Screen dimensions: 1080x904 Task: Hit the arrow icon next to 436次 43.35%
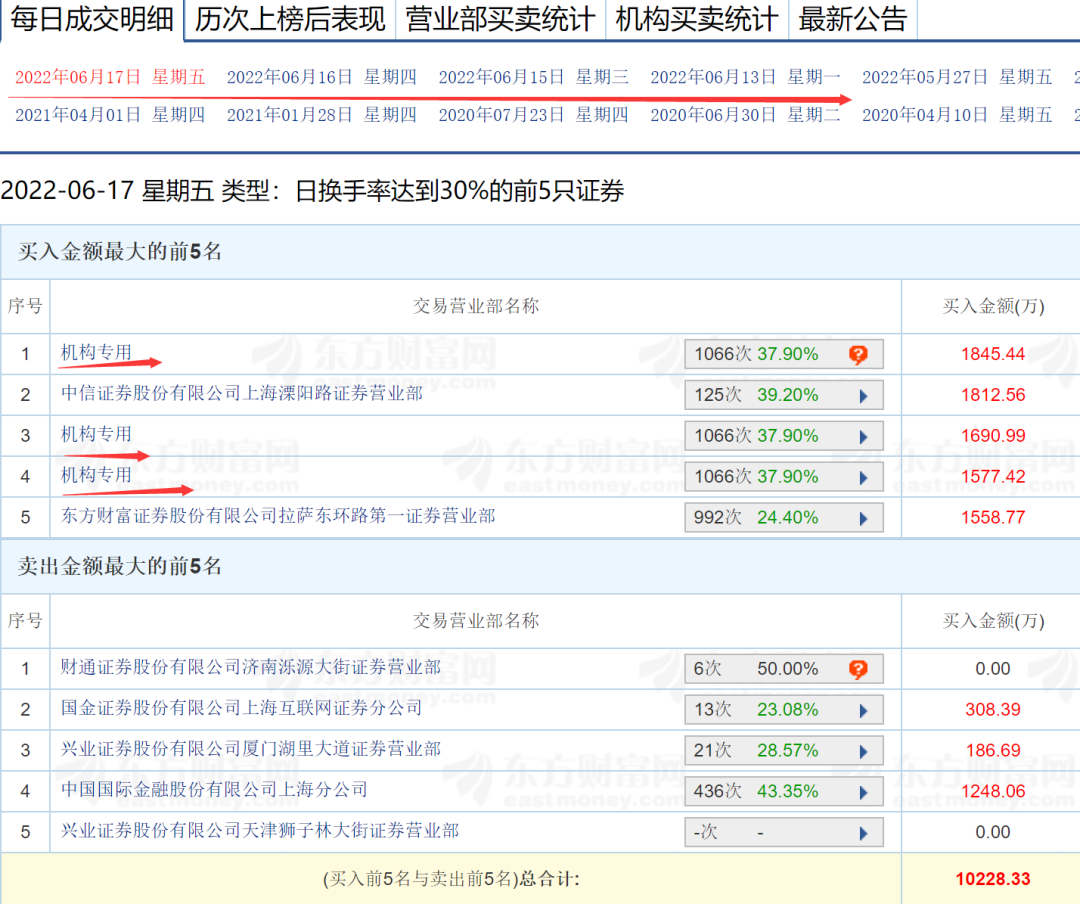pos(863,792)
